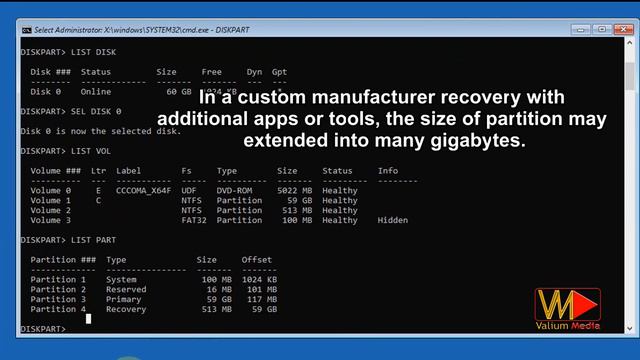Click the 'Volume 1' row label
The width and height of the screenshot is (640, 360).
click(x=51, y=200)
